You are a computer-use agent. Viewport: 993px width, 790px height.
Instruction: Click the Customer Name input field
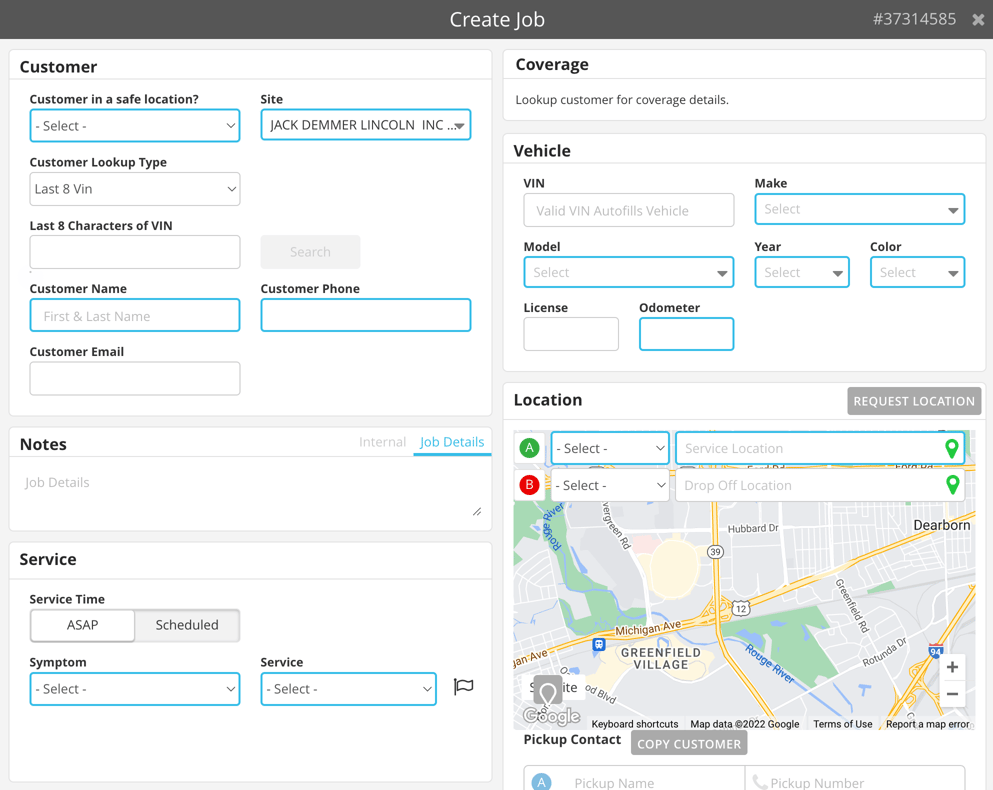[135, 316]
